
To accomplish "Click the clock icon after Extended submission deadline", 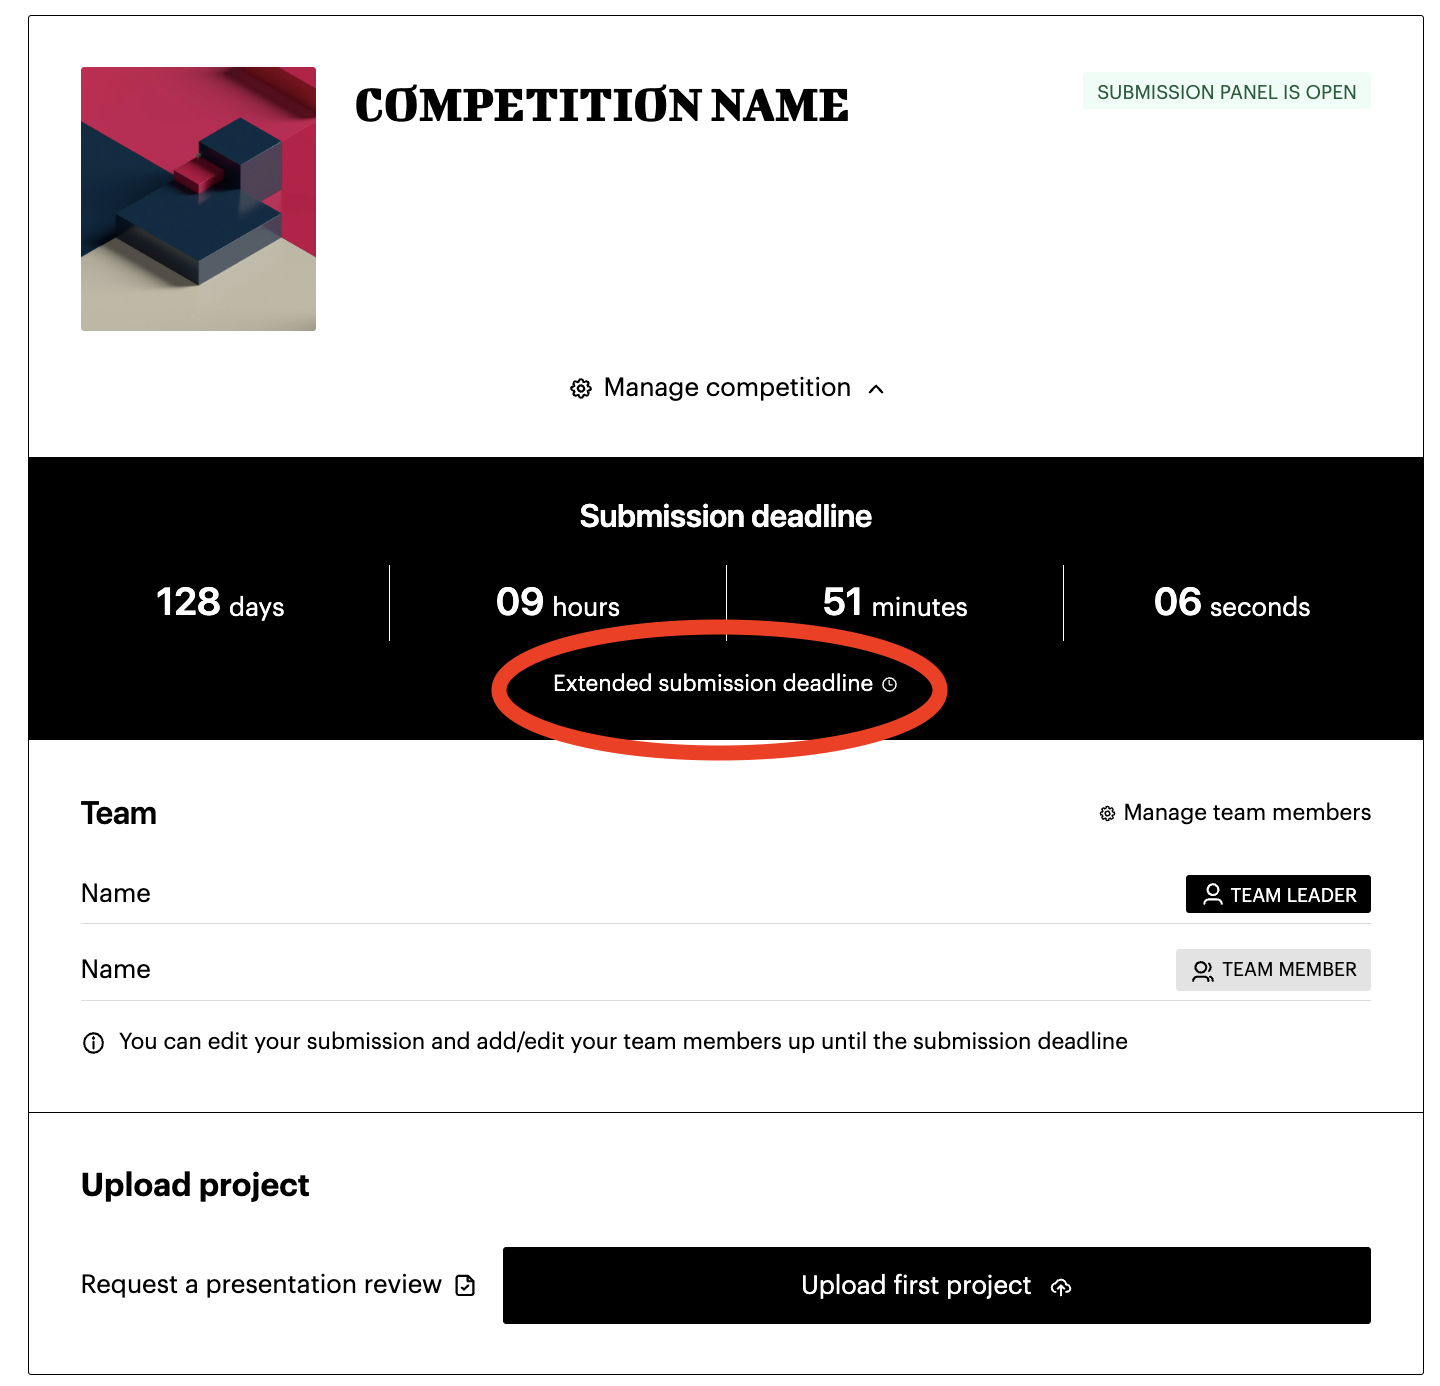I will [x=890, y=684].
